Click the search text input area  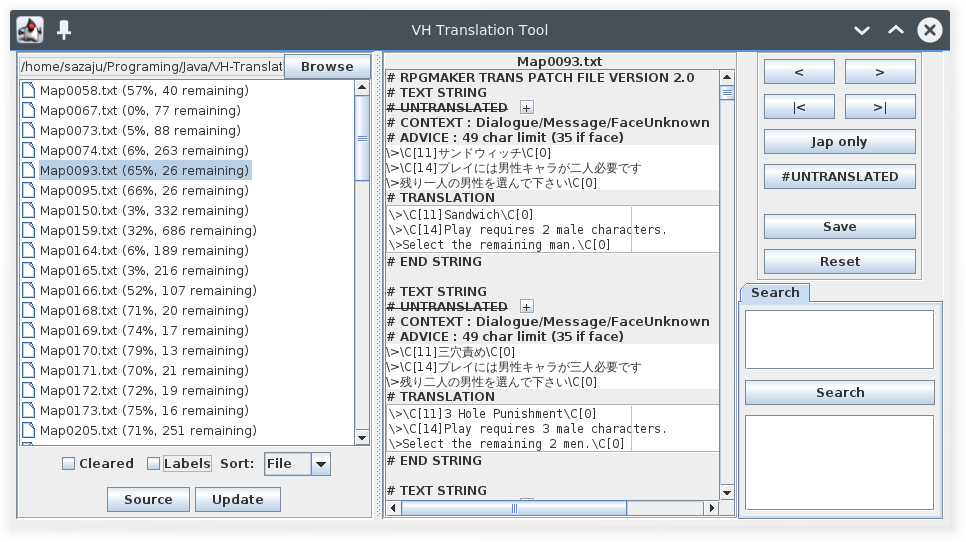click(840, 339)
